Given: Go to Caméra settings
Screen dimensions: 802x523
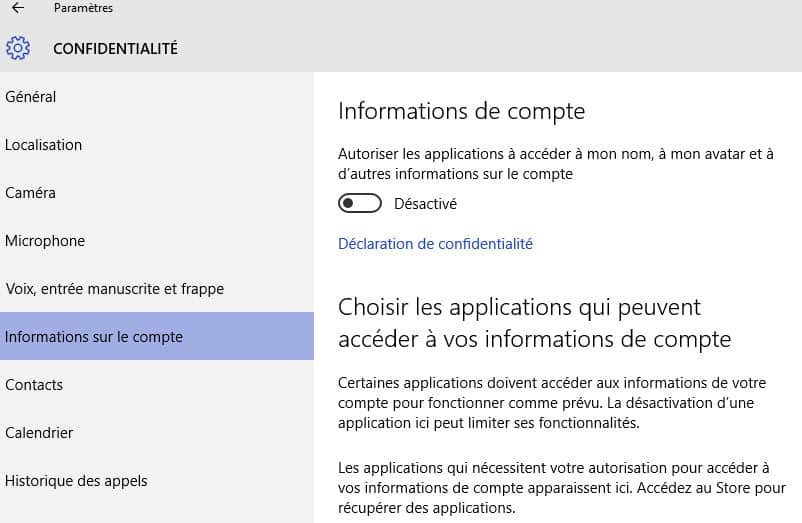Looking at the screenshot, I should [157, 193].
